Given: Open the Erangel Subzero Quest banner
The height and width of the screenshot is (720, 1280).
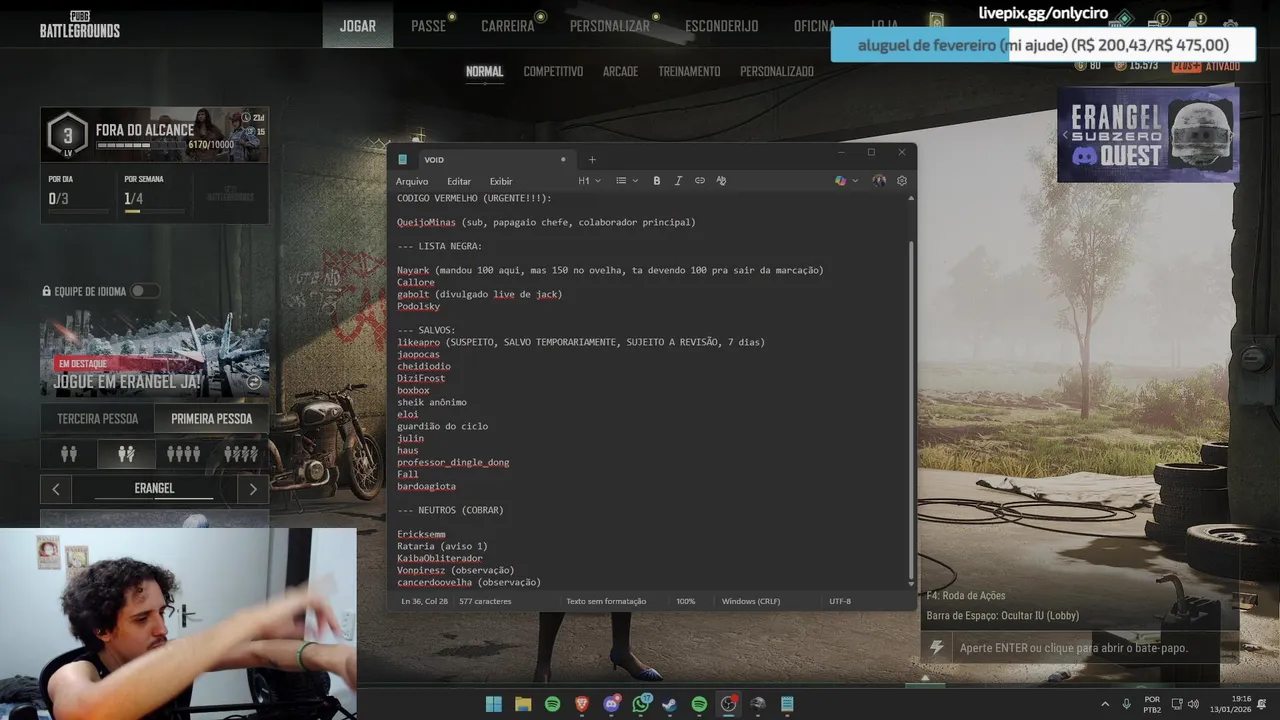Looking at the screenshot, I should [x=1148, y=134].
